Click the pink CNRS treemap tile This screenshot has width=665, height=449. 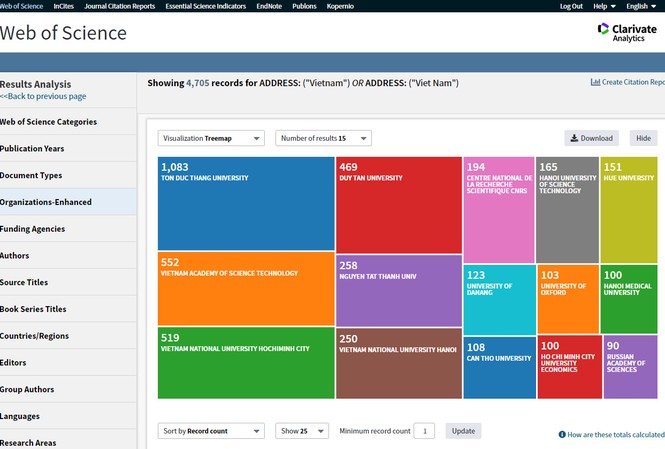click(499, 210)
